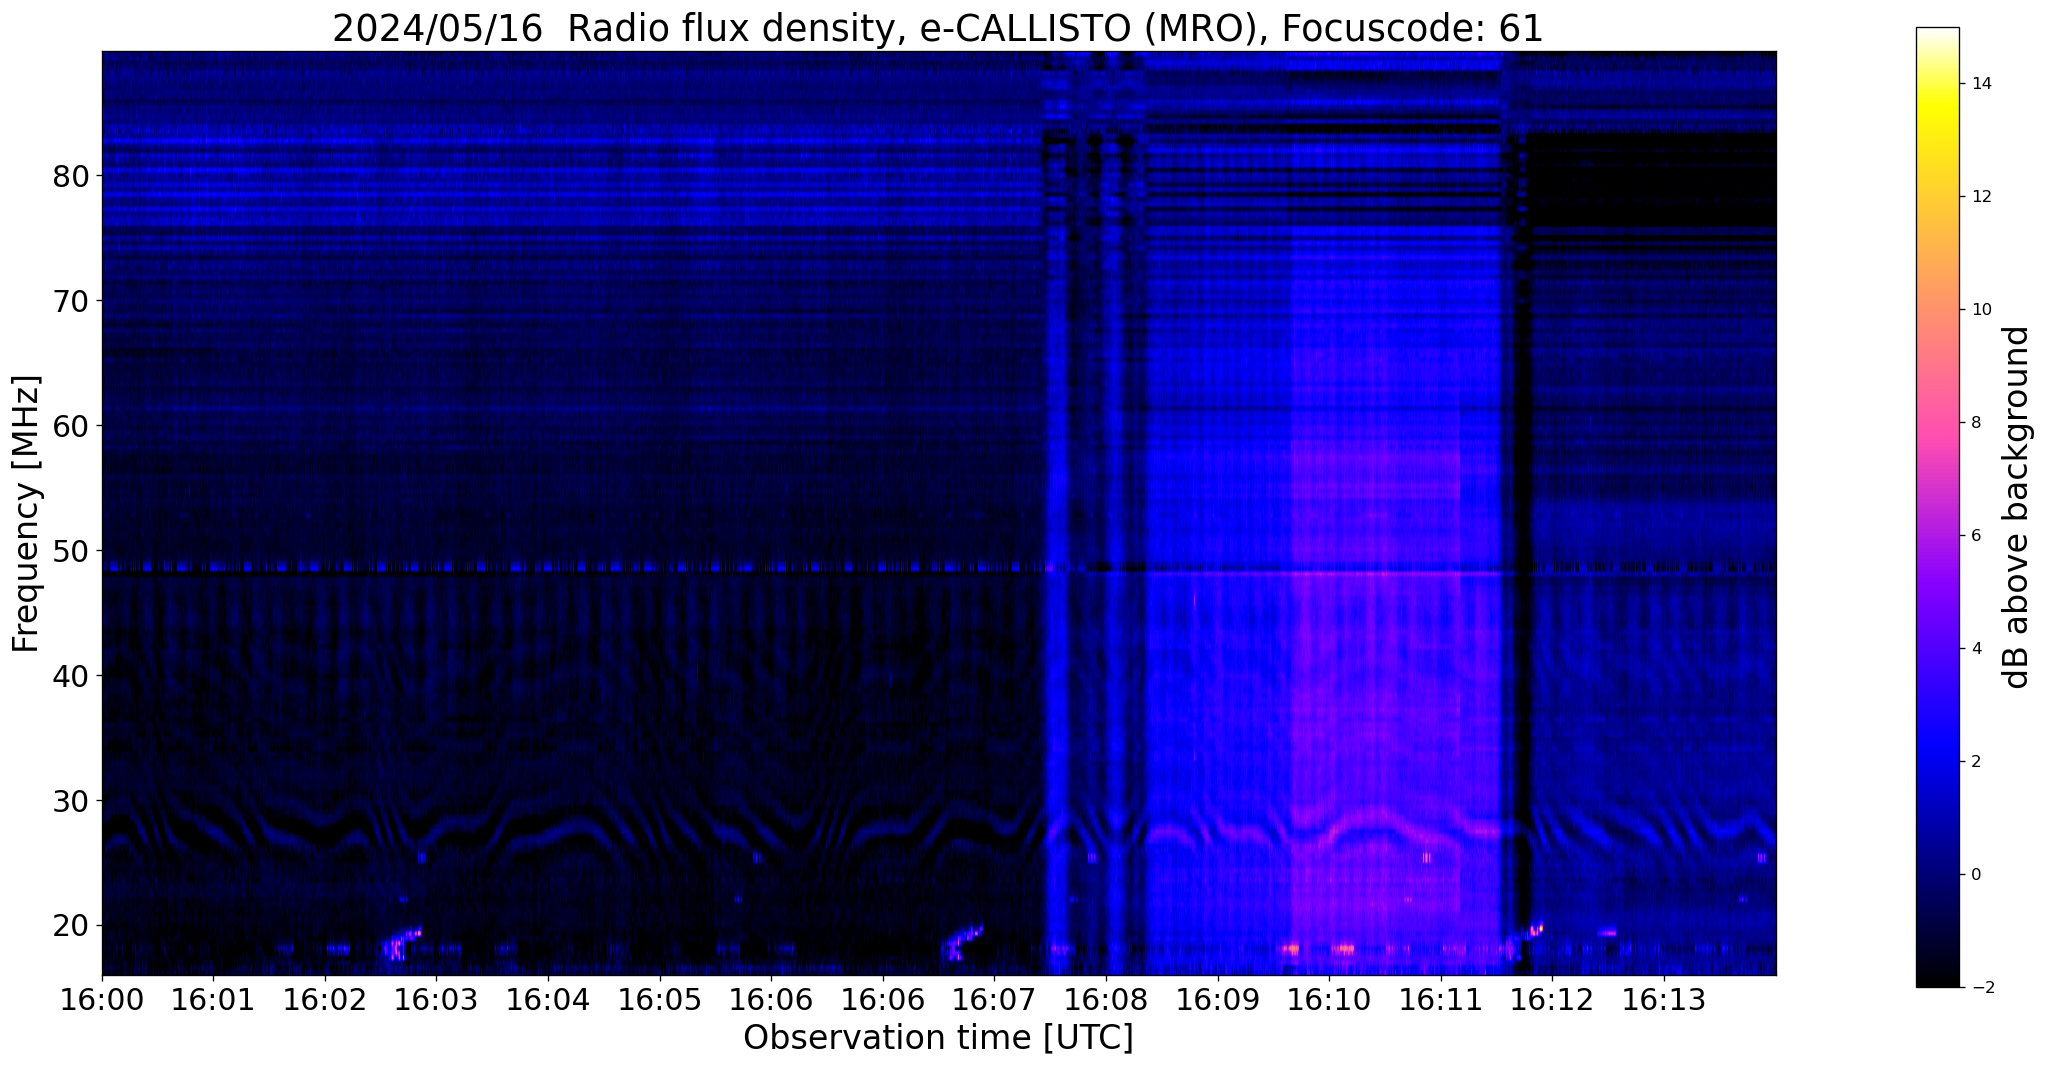Click the 'dB above background' colorbar label
This screenshot has width=2047, height=1067.
point(2018,507)
